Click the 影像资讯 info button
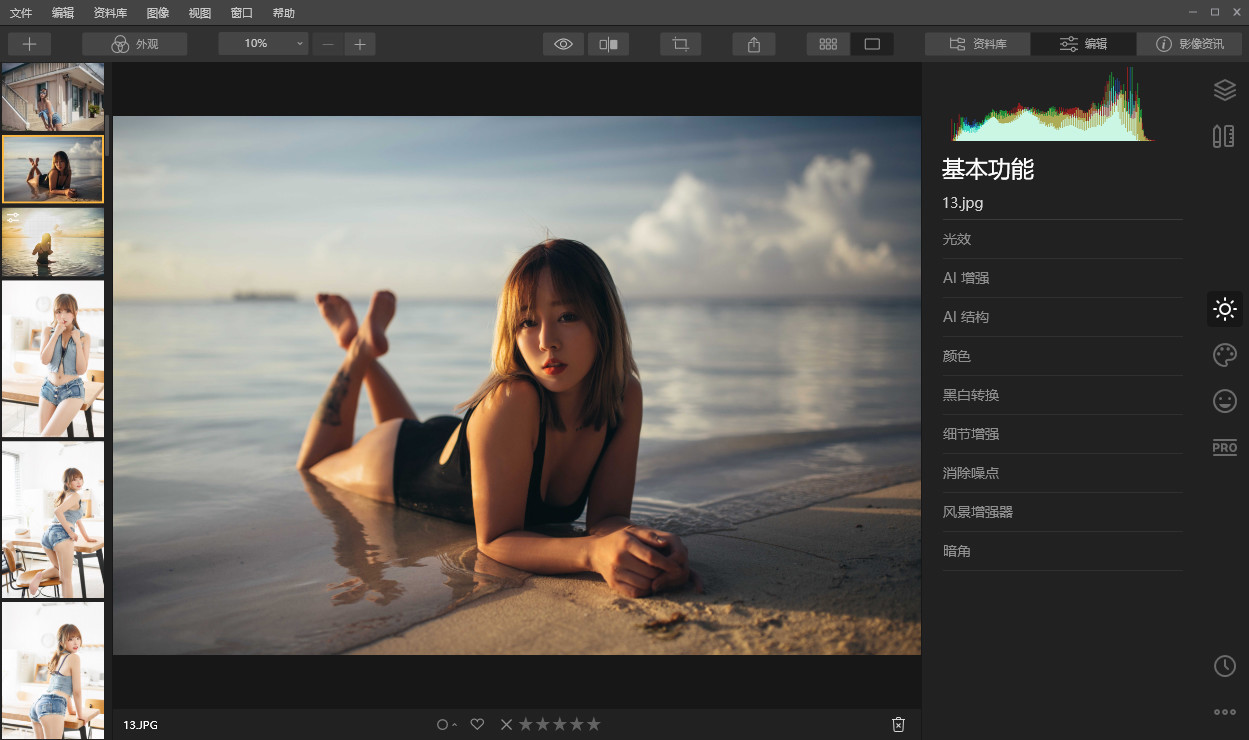This screenshot has height=740, width=1249. pyautogui.click(x=1189, y=44)
